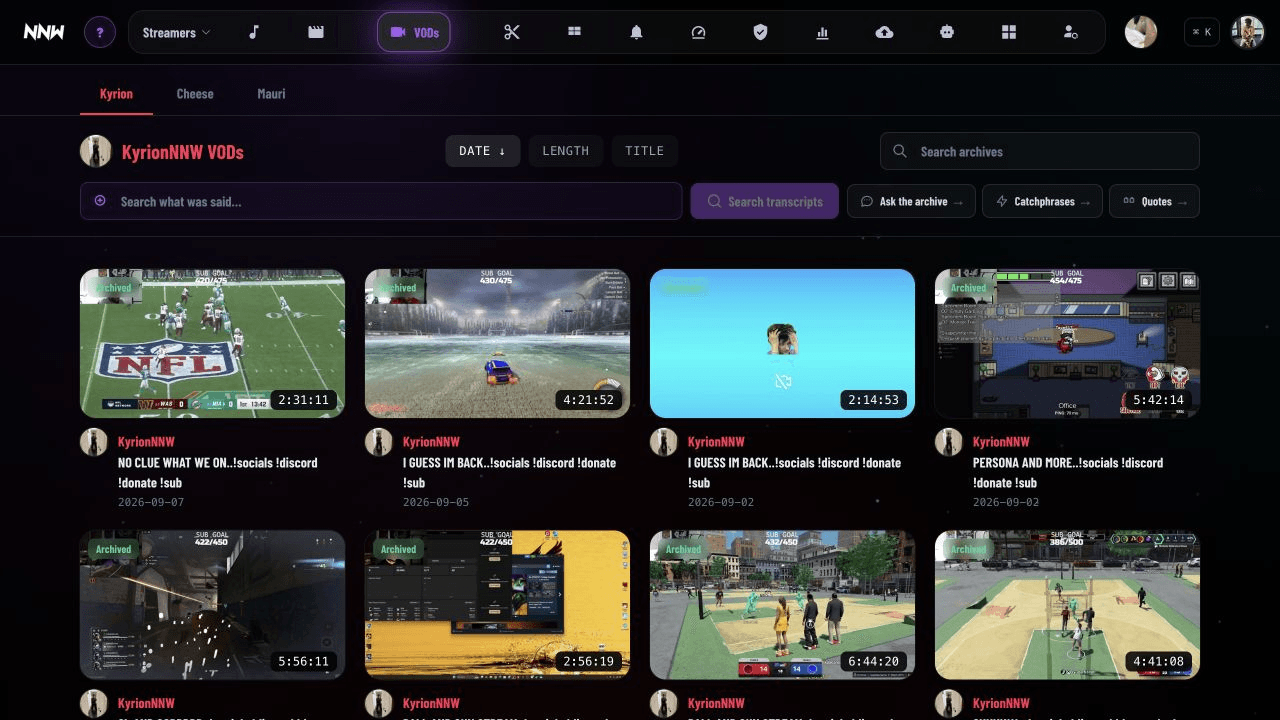
Task: Open the scissors clips tool
Action: 512,32
